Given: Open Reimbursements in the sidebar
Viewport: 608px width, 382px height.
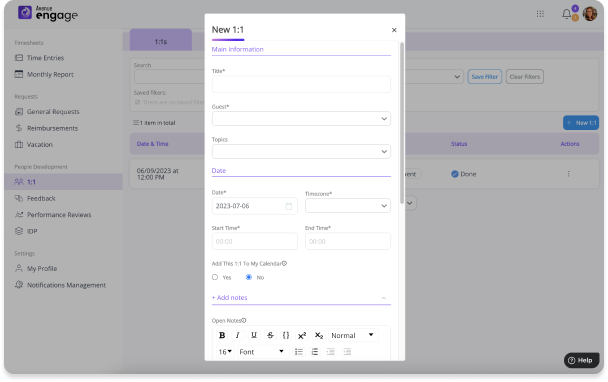Looking at the screenshot, I should [x=52, y=128].
